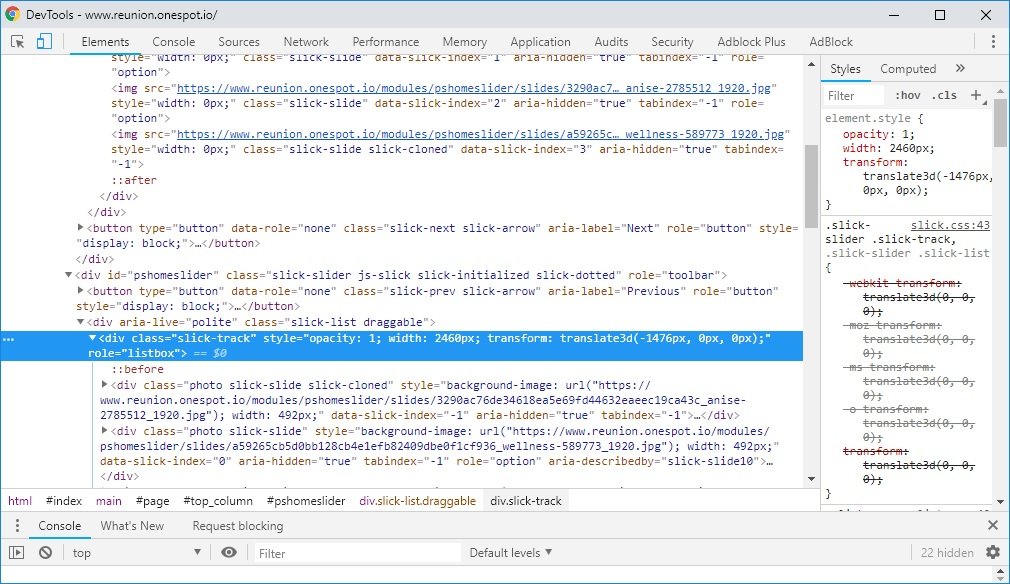The image size is (1010, 584).
Task: Click the Elements panel scroll-down arrow
Action: click(x=811, y=478)
